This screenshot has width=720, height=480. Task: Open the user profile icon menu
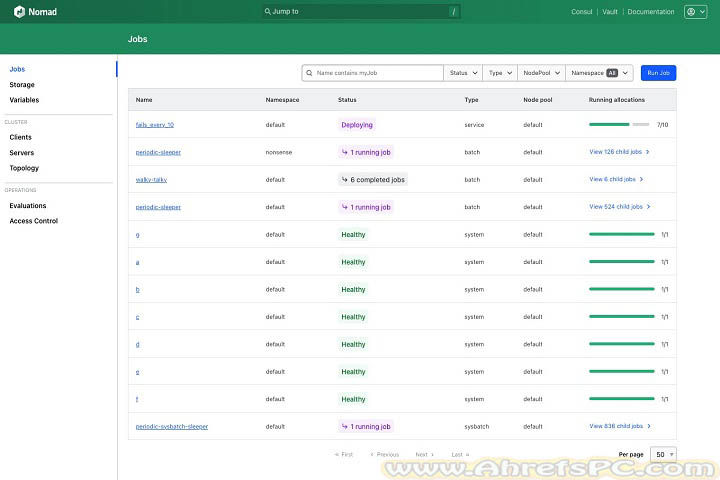pos(695,11)
